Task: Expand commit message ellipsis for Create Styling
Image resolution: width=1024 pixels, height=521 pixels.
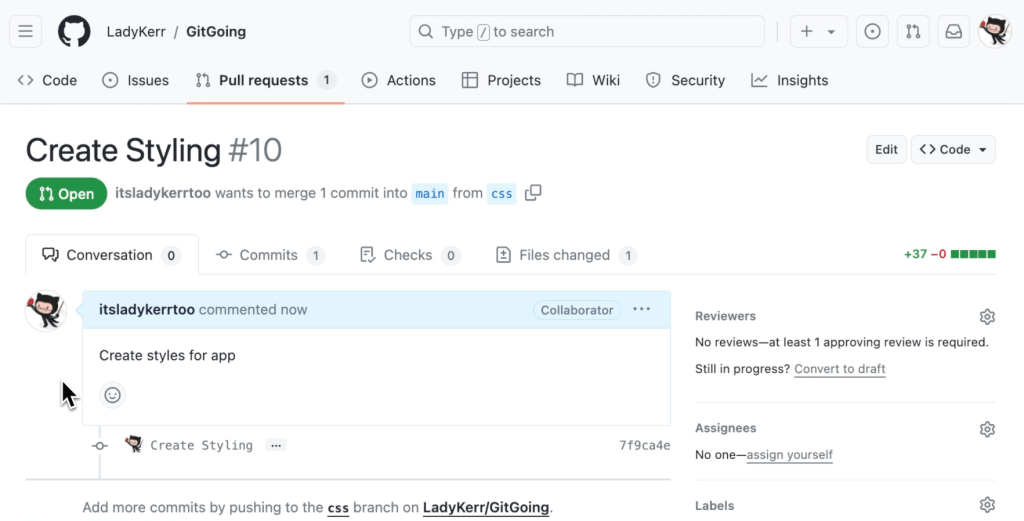Action: pyautogui.click(x=276, y=445)
